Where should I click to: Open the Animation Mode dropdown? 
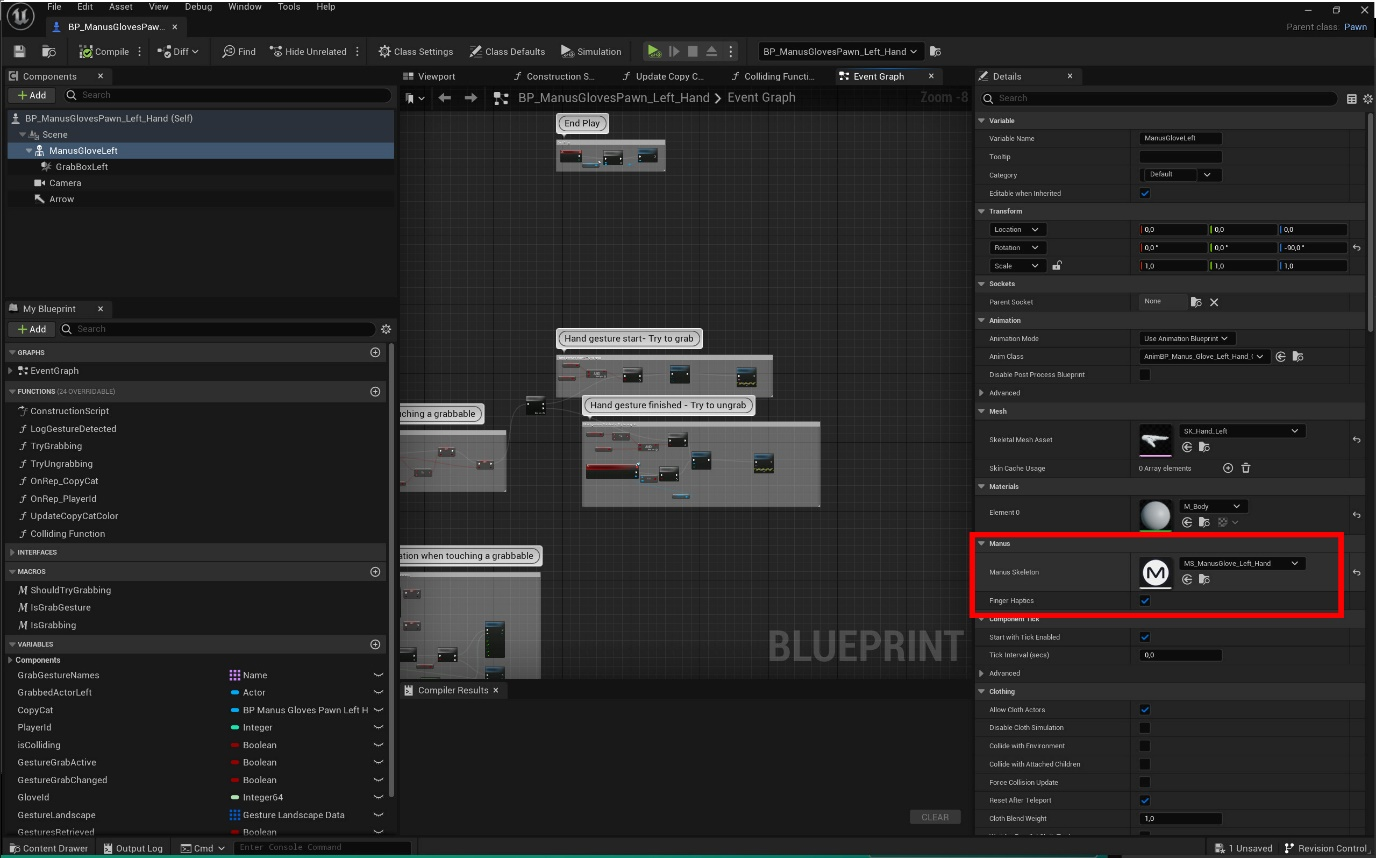coord(1187,339)
